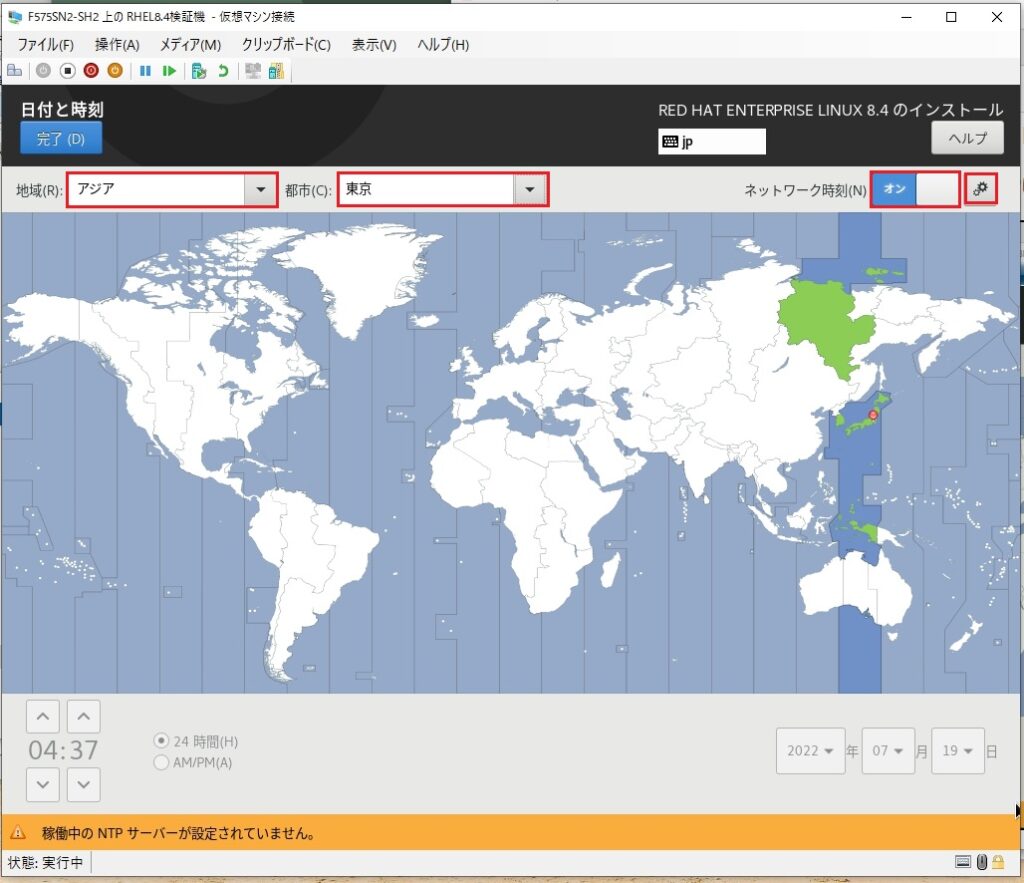Increase the hour with up arrow

pos(43,716)
